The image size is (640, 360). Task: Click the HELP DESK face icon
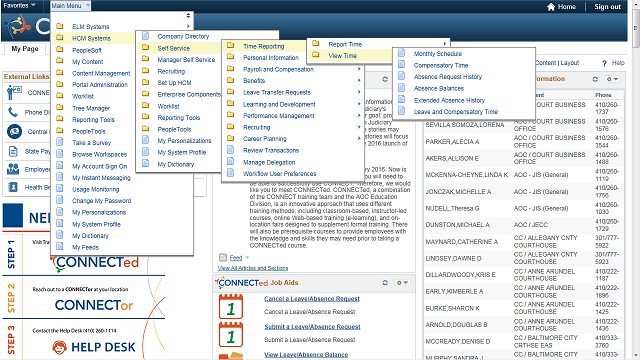60,347
